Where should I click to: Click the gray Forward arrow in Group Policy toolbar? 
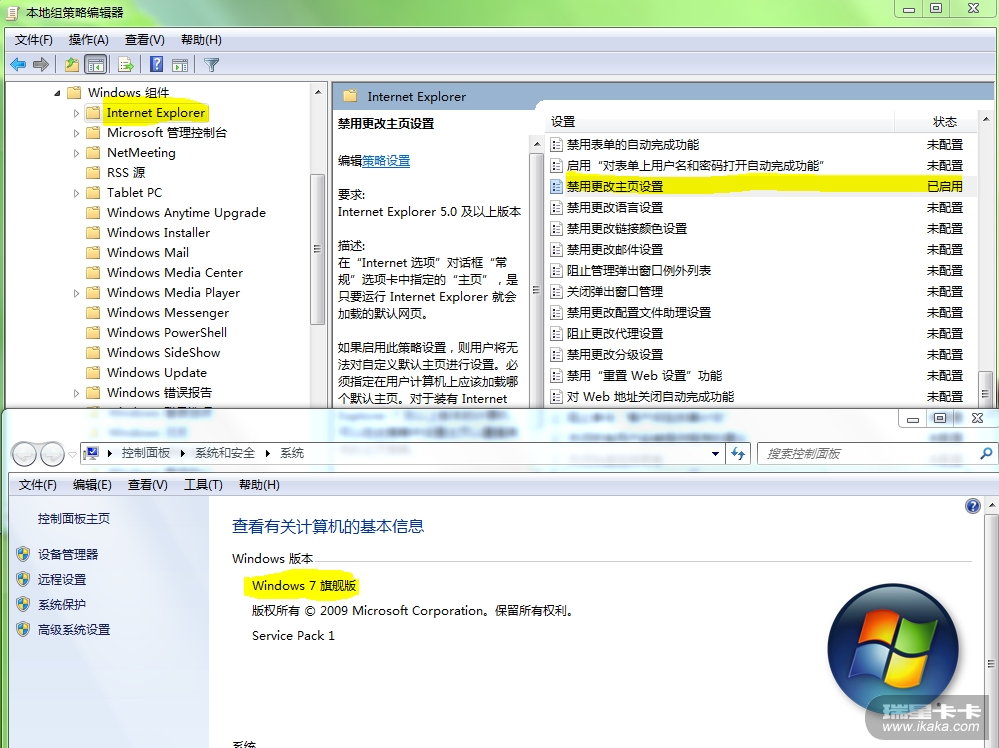pyautogui.click(x=41, y=64)
